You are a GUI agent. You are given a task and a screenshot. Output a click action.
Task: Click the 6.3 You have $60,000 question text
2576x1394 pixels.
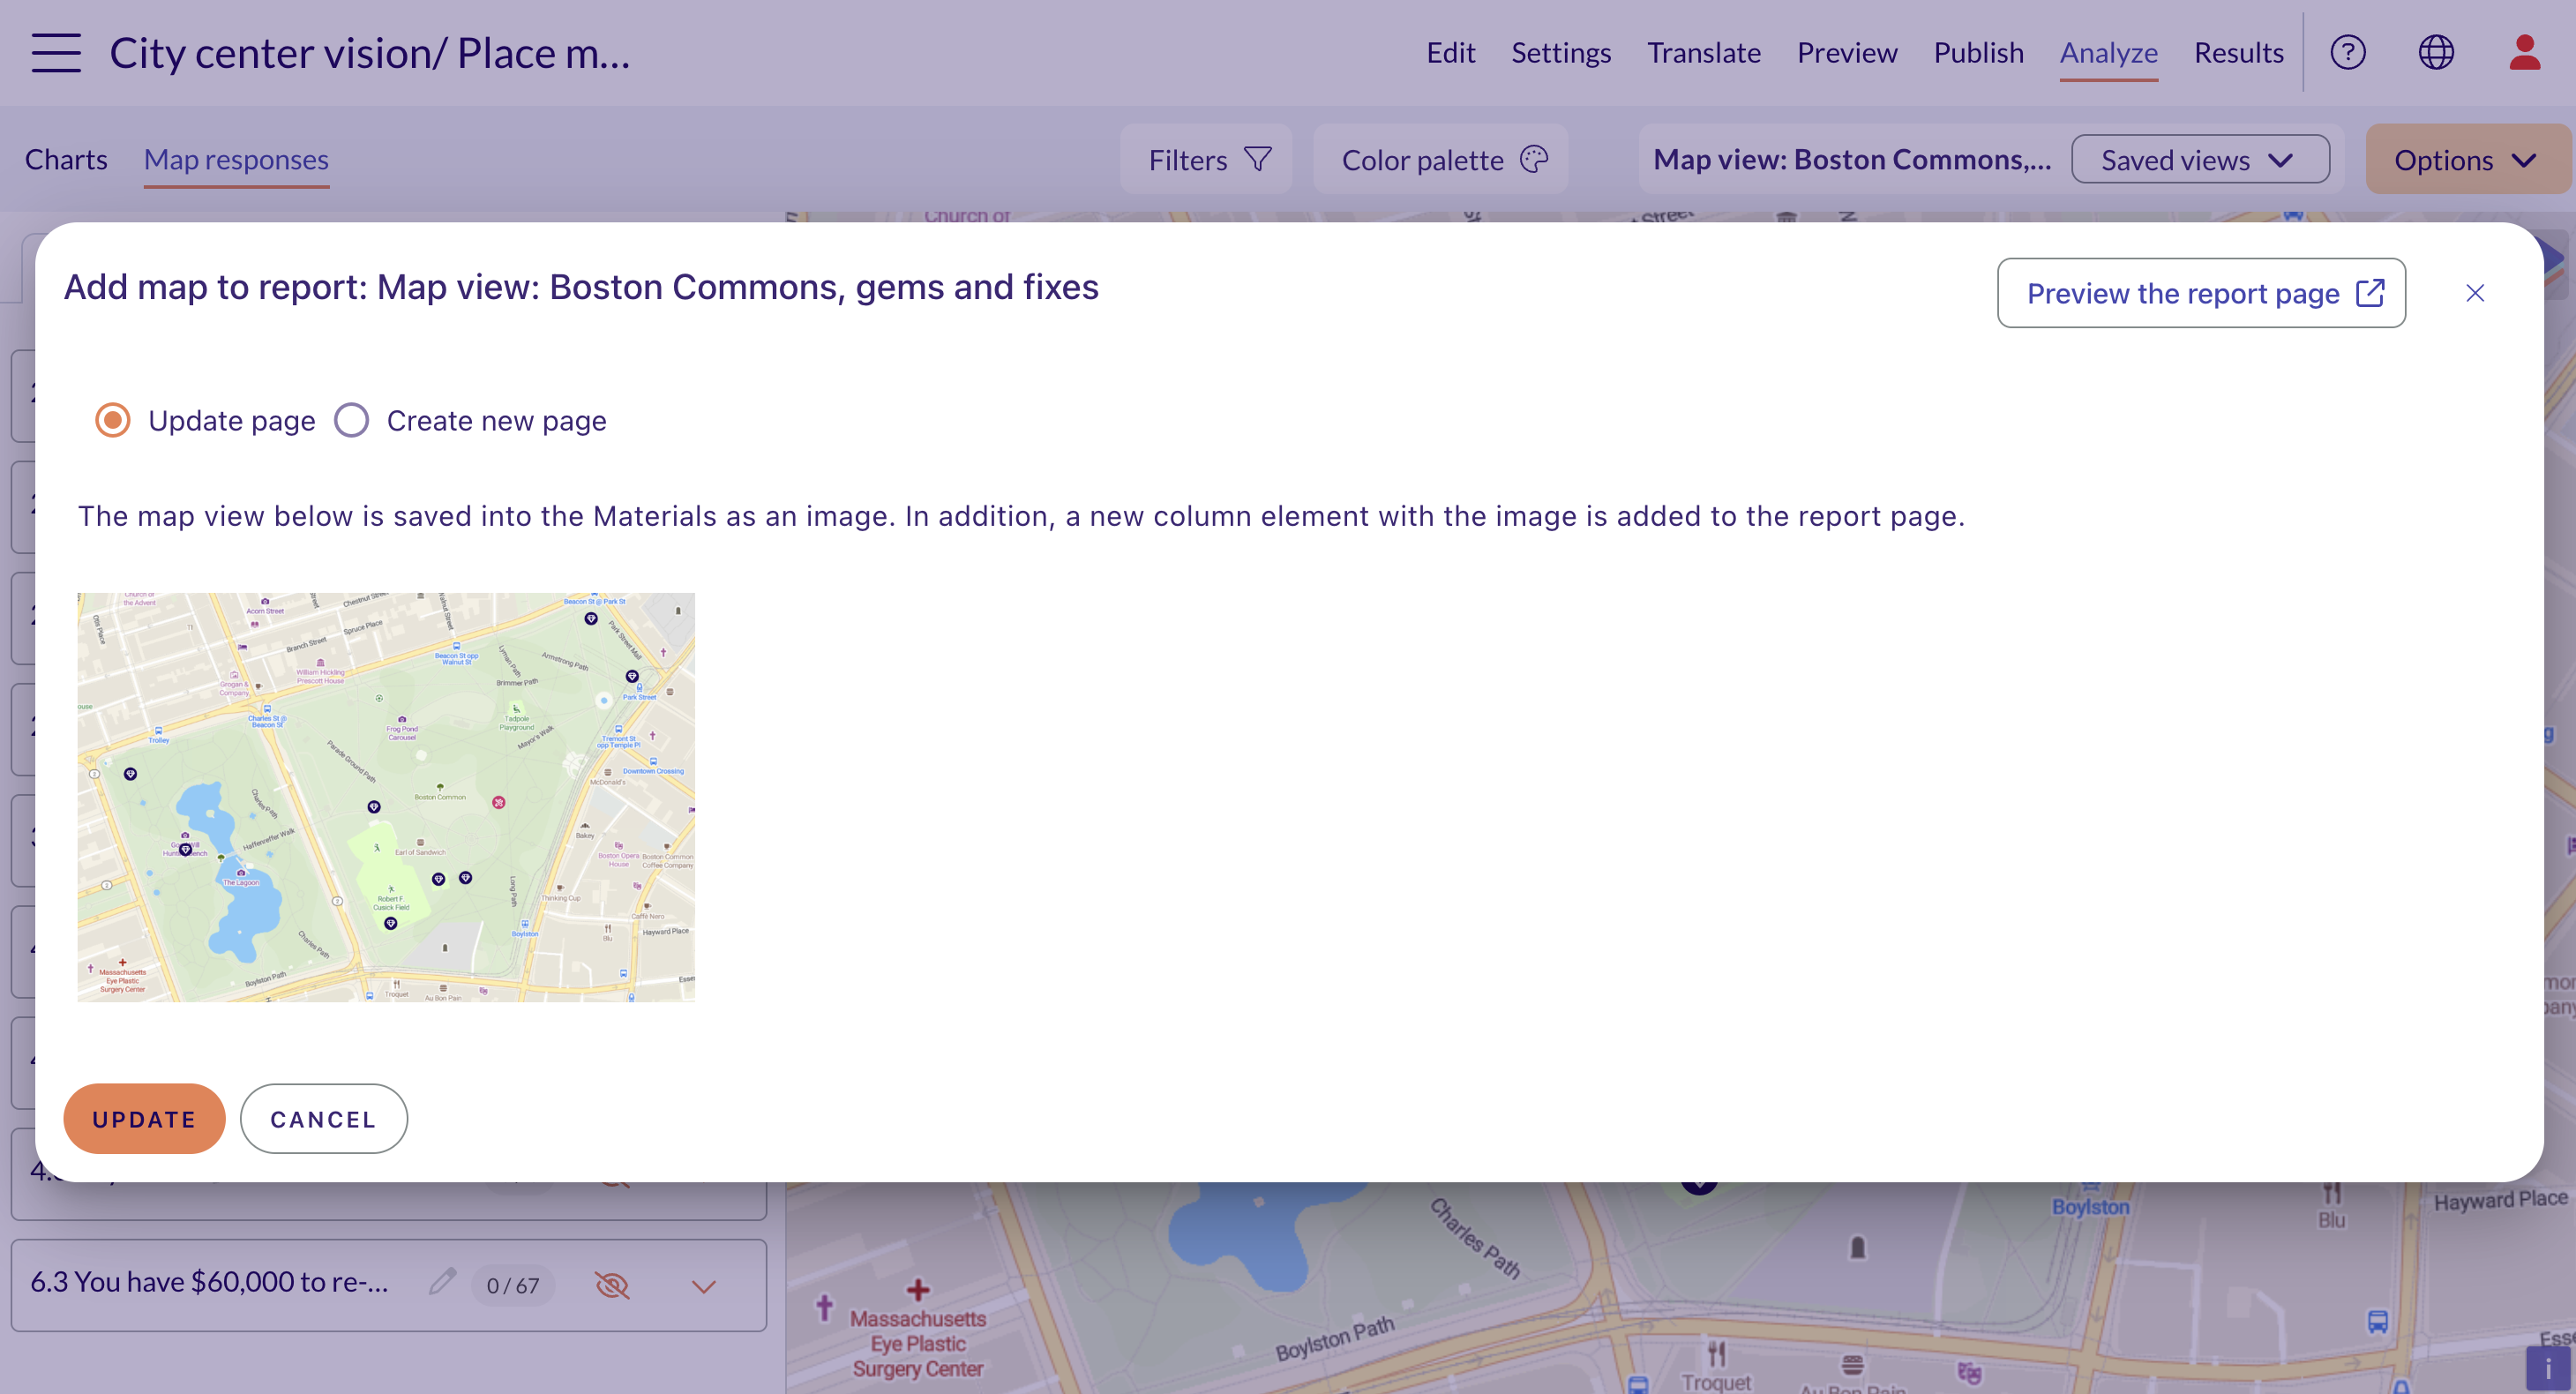tap(210, 1282)
